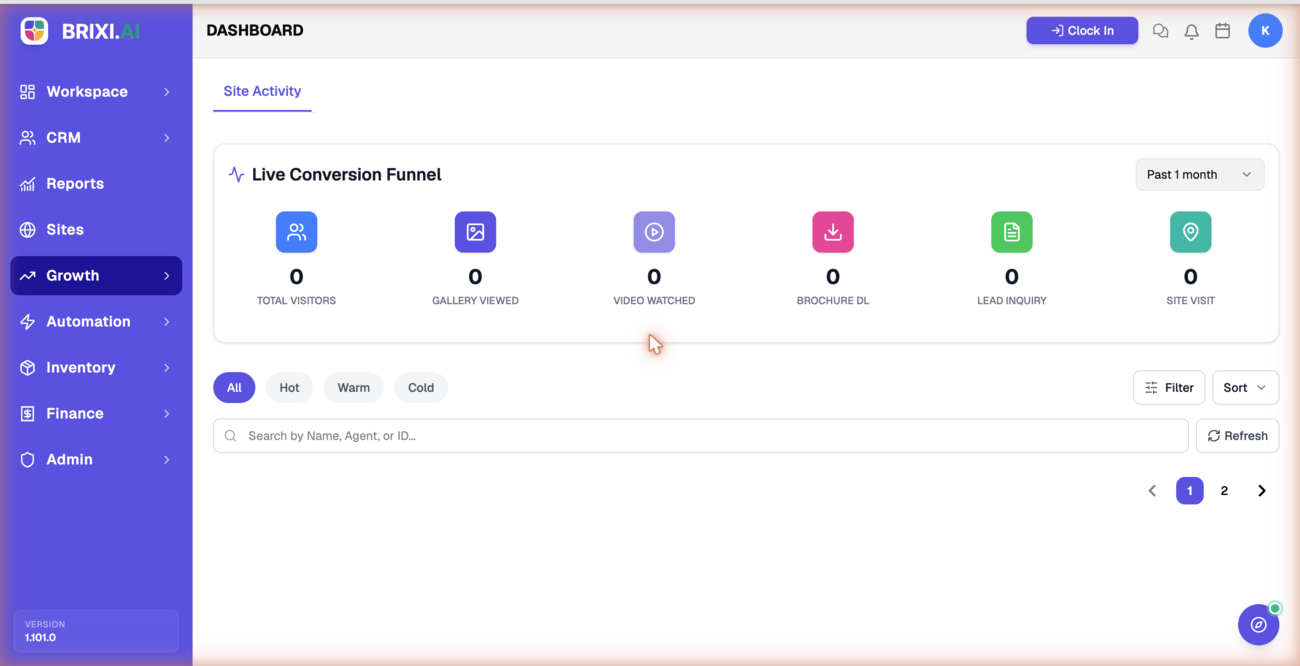Open the Admin sidebar label
The image size is (1300, 666).
(x=70, y=460)
